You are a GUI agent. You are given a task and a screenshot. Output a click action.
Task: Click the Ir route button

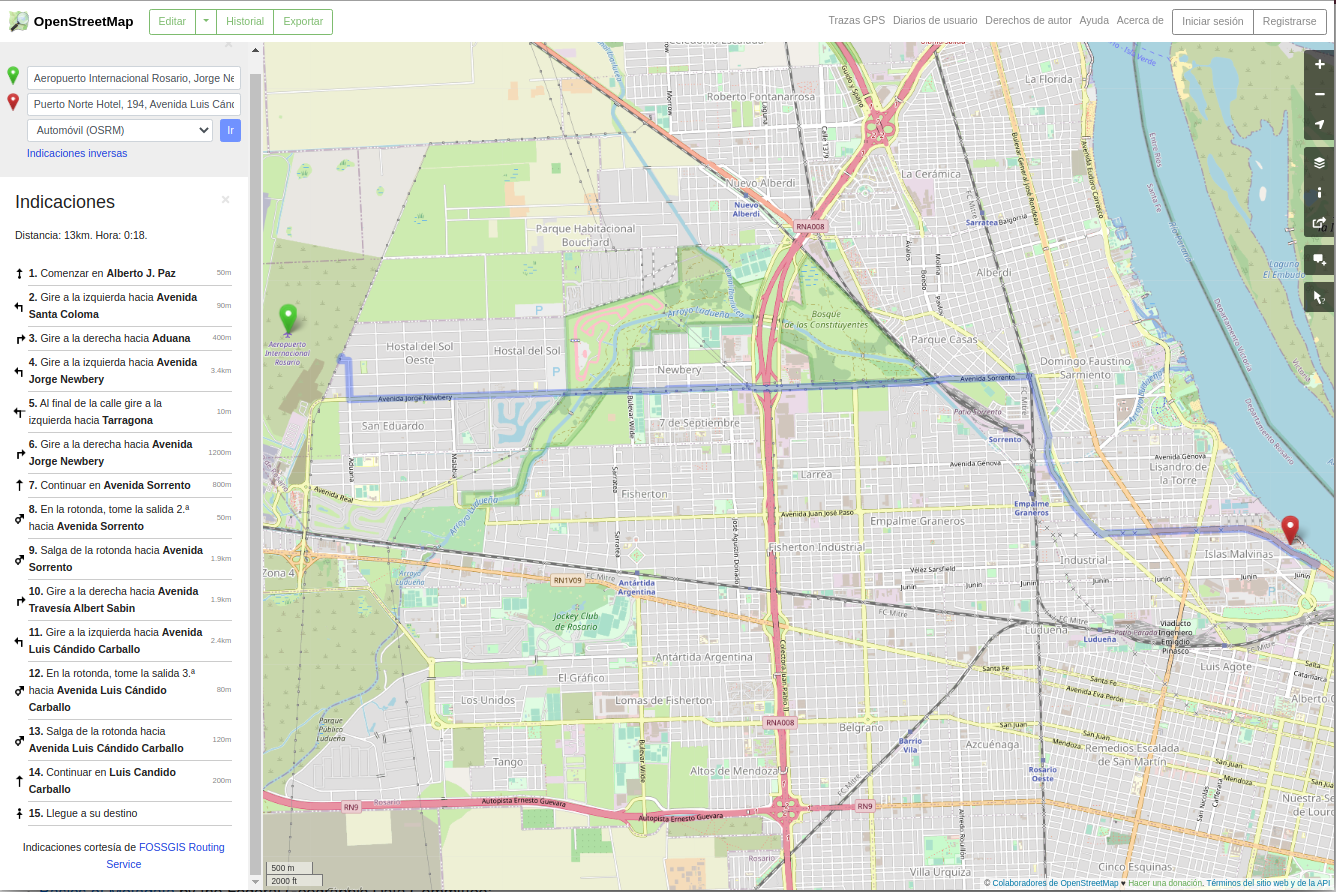(230, 130)
